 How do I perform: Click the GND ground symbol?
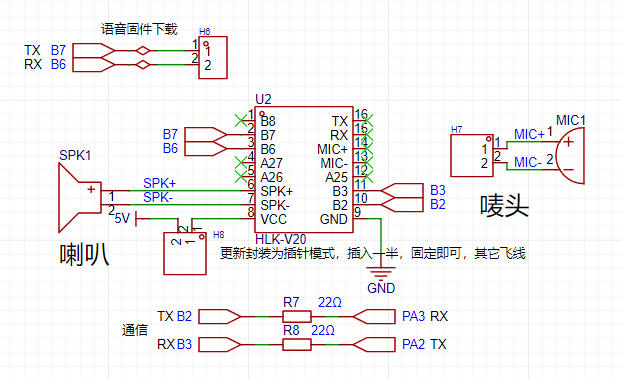coord(381,273)
